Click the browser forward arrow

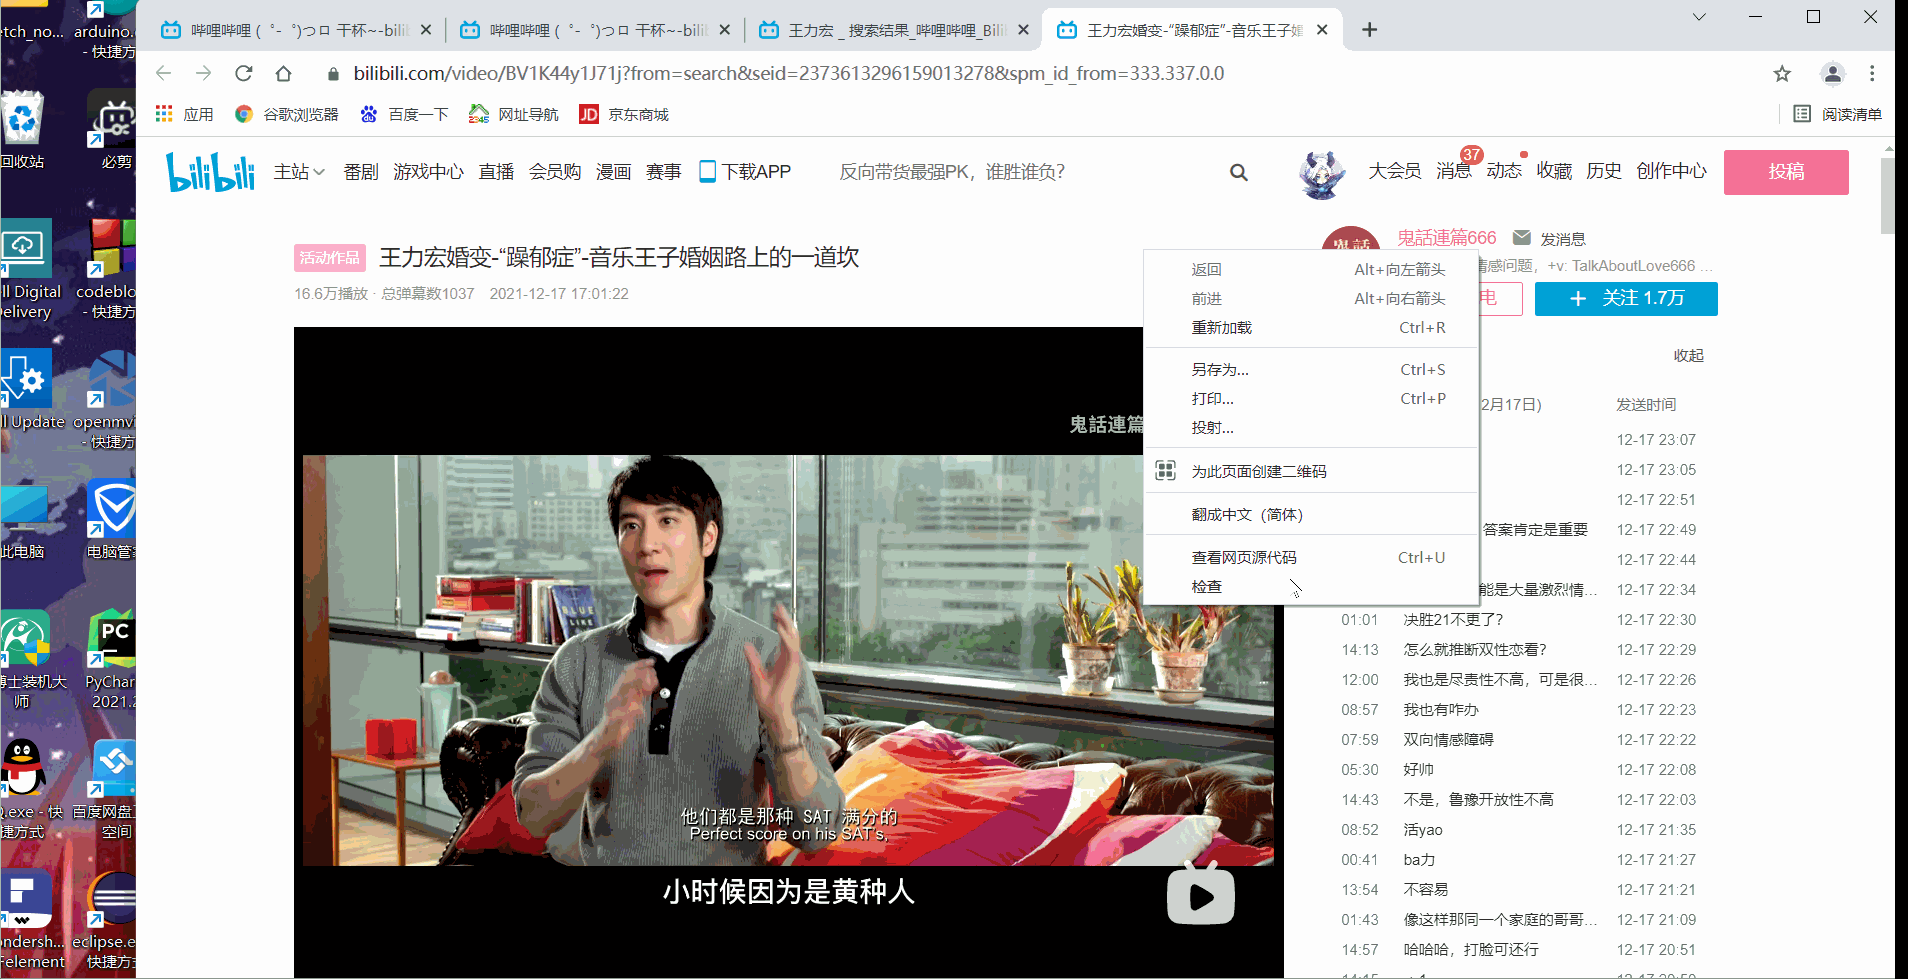coord(203,73)
